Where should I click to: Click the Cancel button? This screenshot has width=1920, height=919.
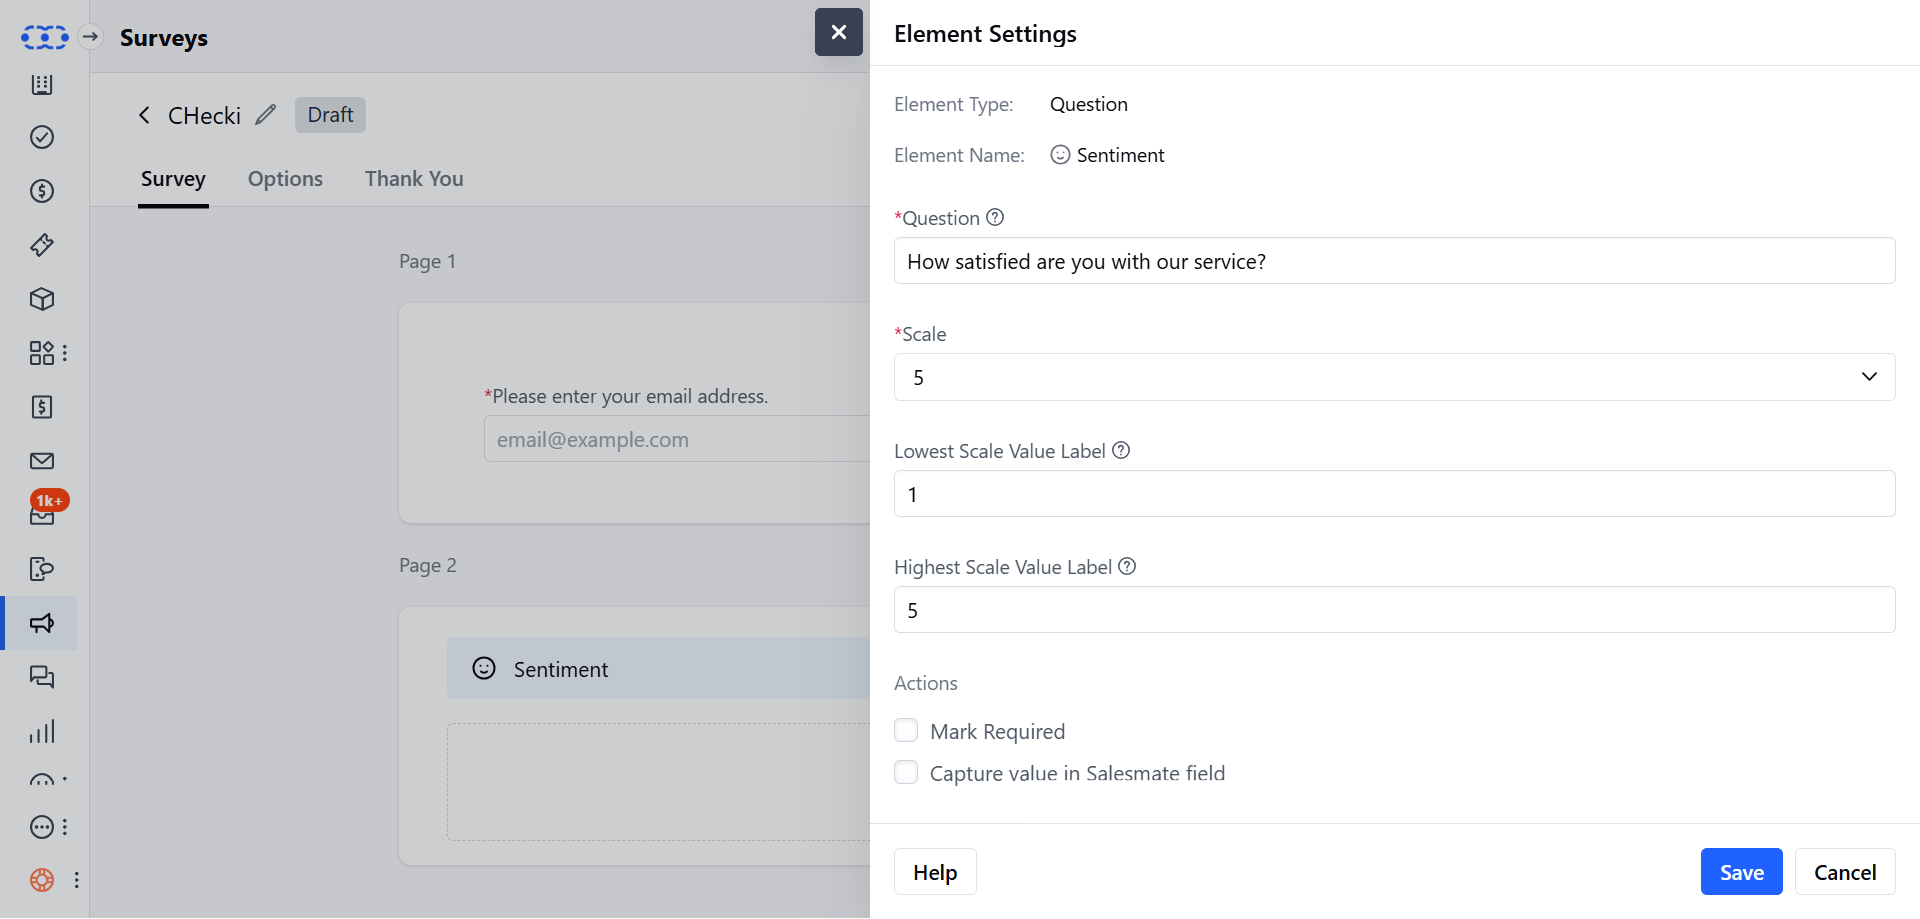tap(1845, 872)
